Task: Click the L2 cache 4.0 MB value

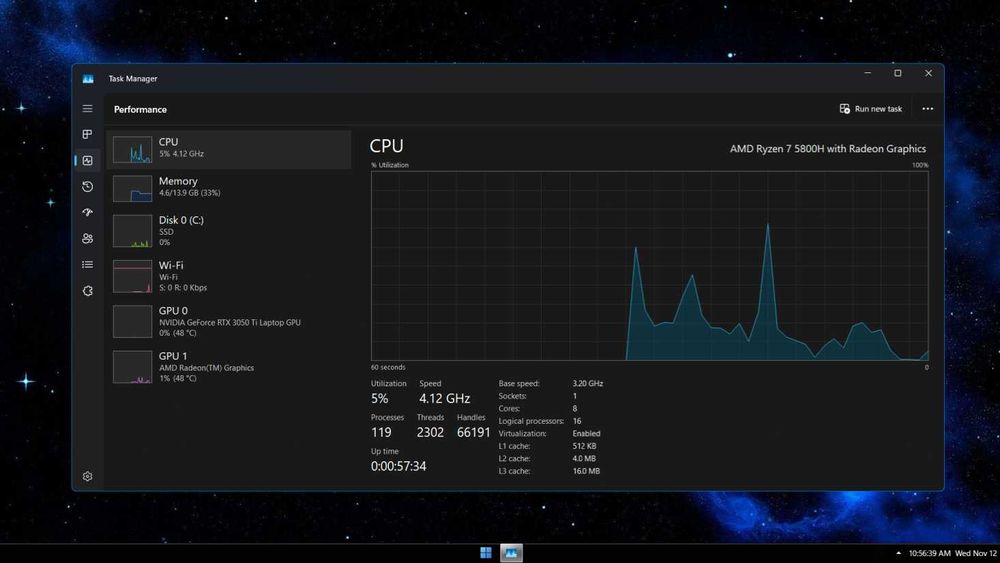Action: point(584,458)
